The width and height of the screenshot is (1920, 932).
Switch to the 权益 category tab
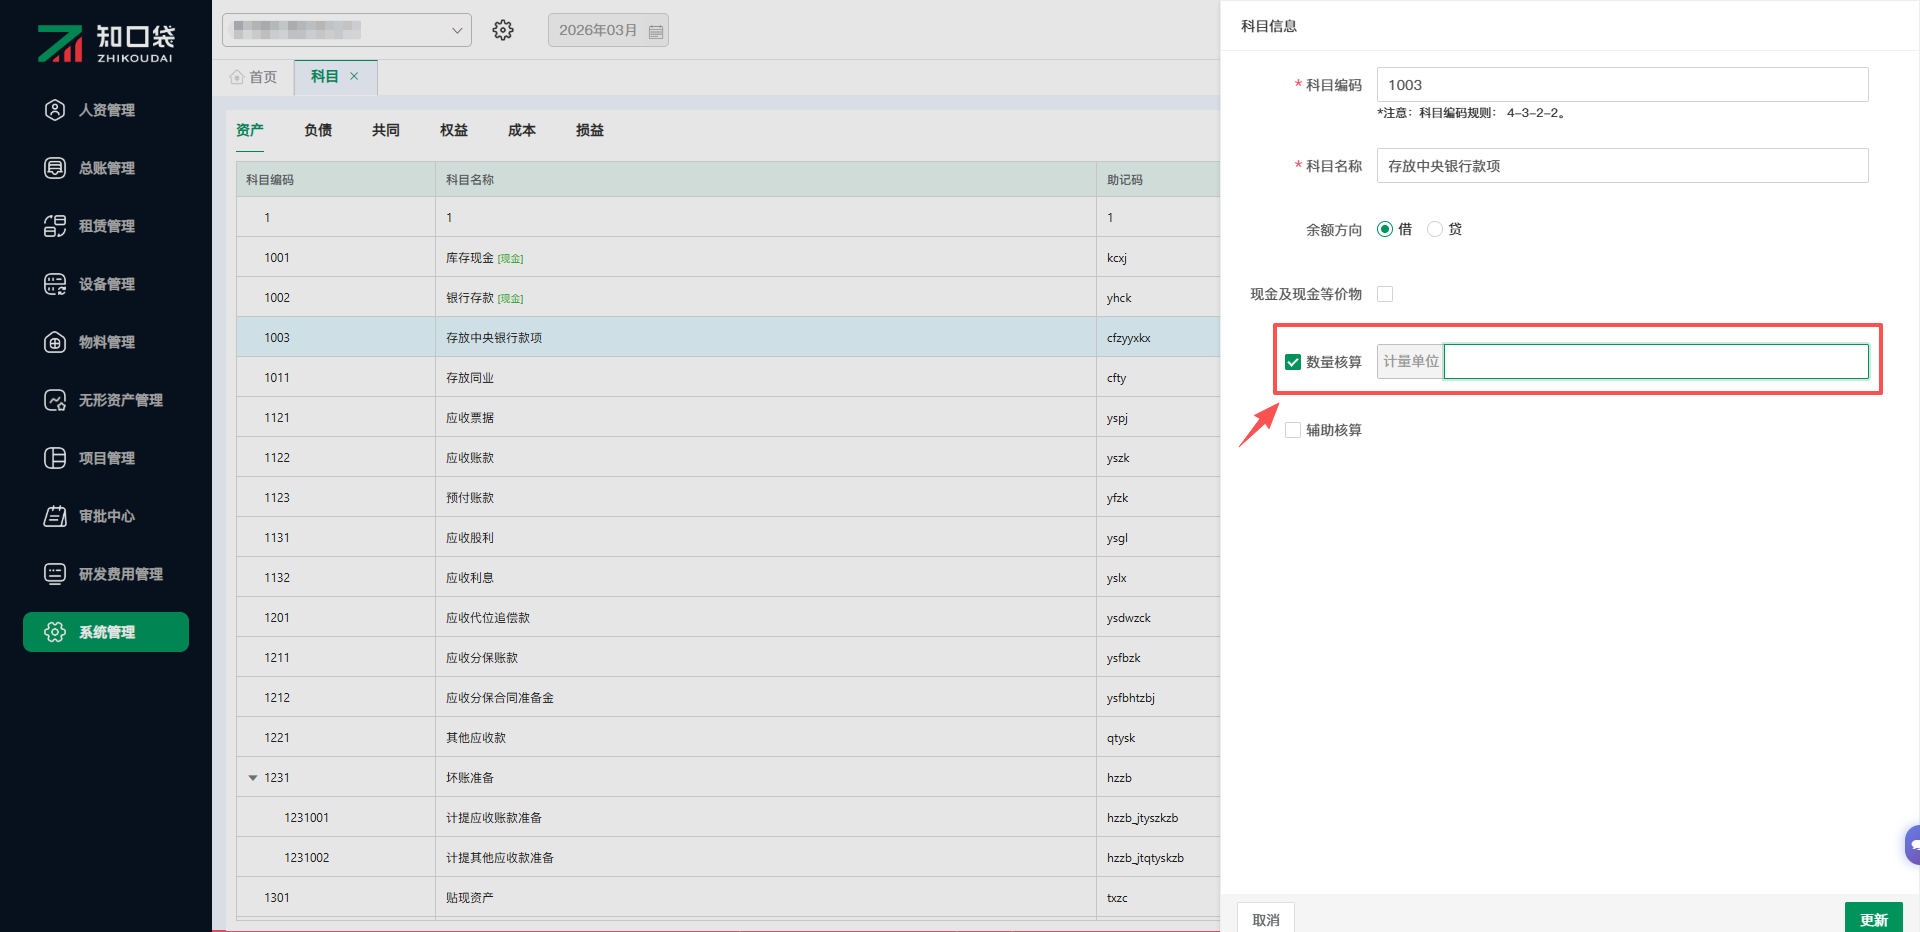pos(454,130)
